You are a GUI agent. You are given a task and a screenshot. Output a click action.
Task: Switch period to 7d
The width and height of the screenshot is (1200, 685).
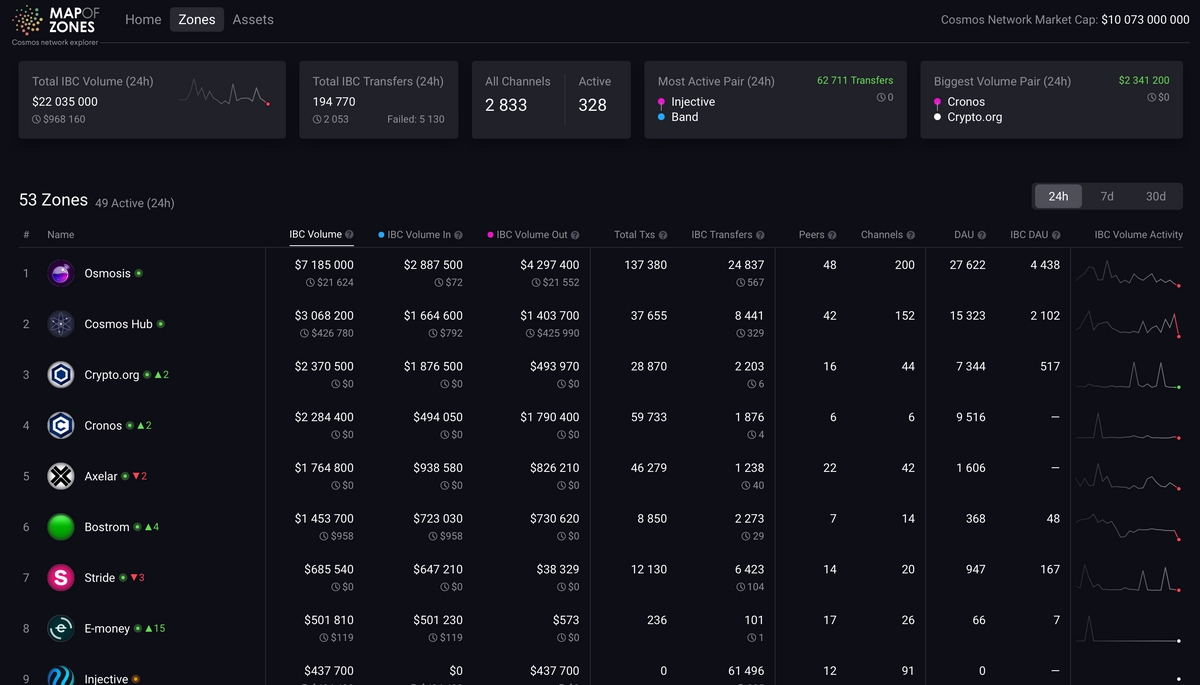tap(1107, 196)
